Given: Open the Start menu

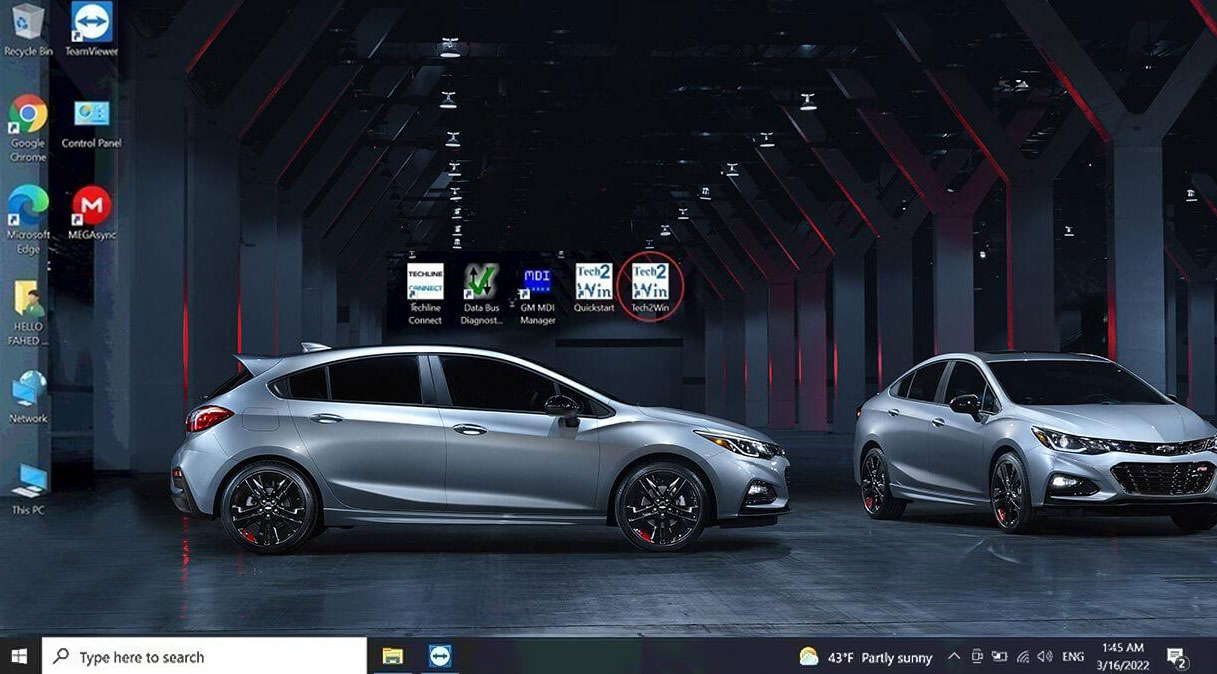Looking at the screenshot, I should pos(18,656).
